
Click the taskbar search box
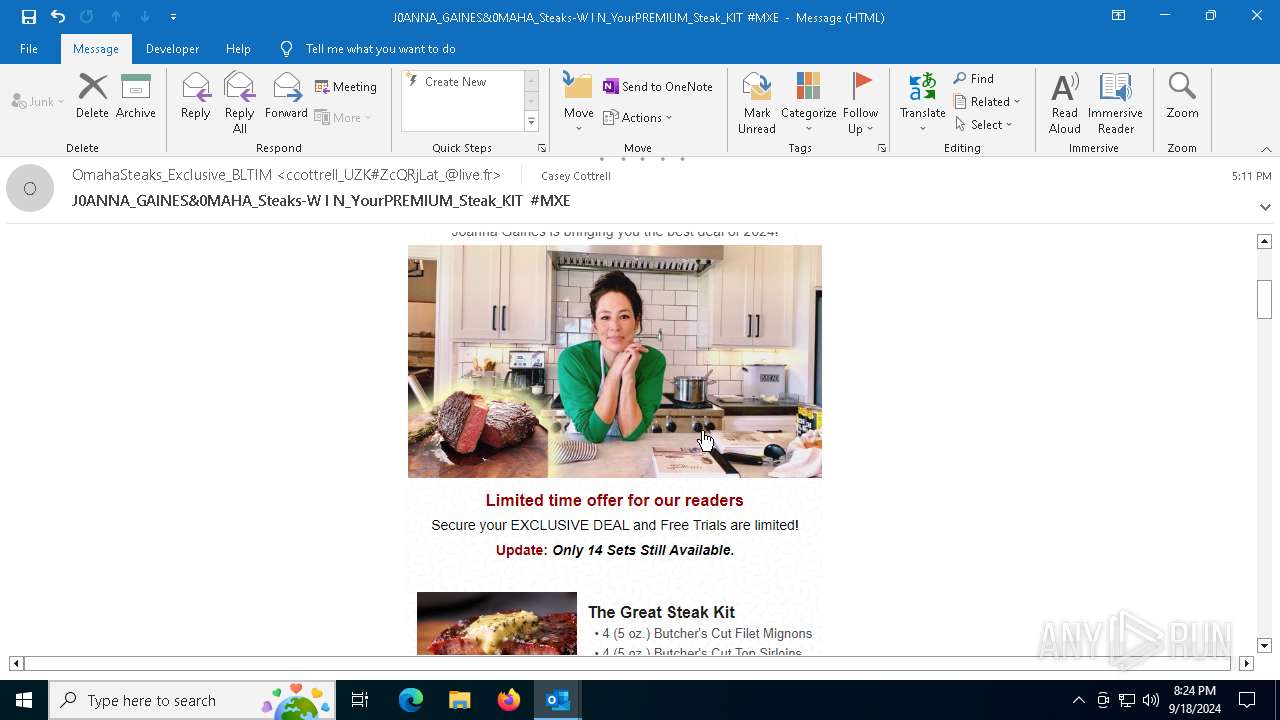click(x=192, y=700)
